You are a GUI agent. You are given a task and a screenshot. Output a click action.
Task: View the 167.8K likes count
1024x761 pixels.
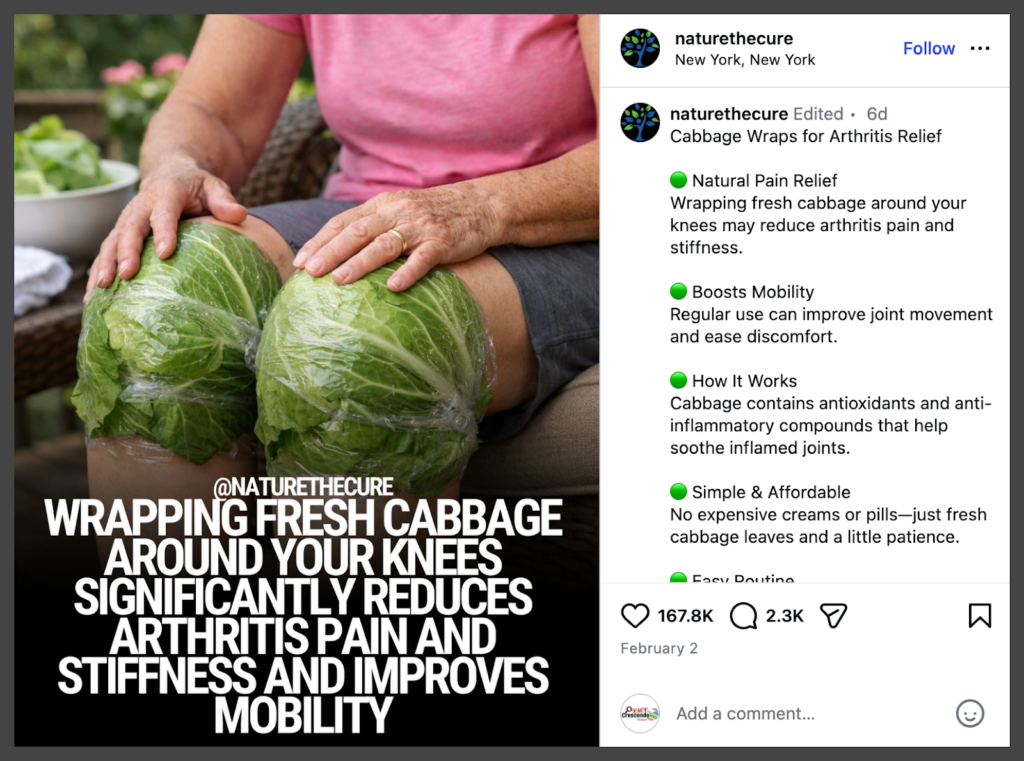point(685,616)
